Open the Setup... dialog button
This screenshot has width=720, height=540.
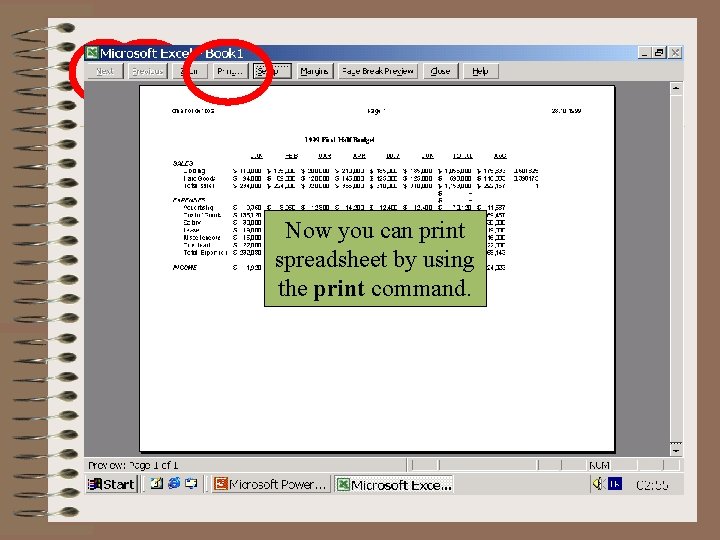point(272,71)
